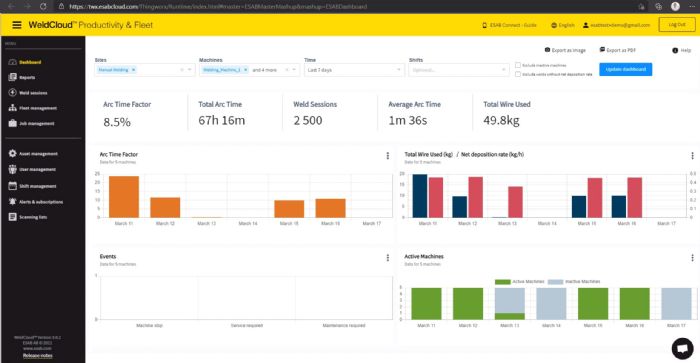Open the chat support bubble icon
700x363 pixels.
click(x=683, y=348)
